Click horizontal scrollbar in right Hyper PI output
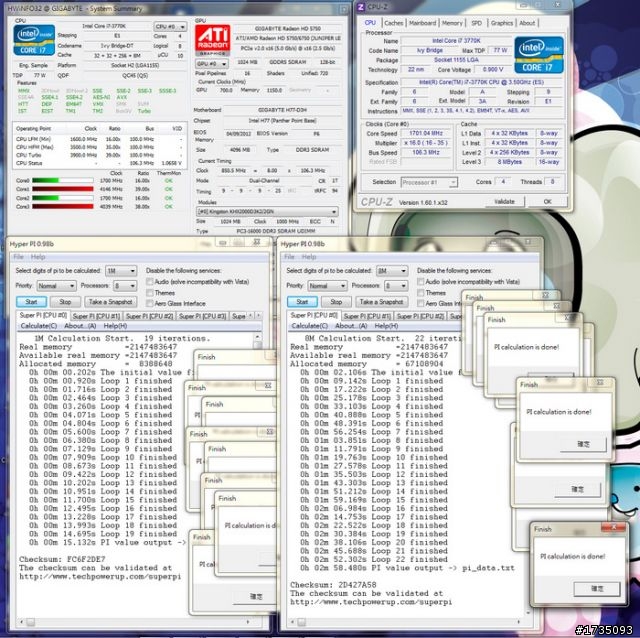Viewport: 640px width, 638px height. 405,622
